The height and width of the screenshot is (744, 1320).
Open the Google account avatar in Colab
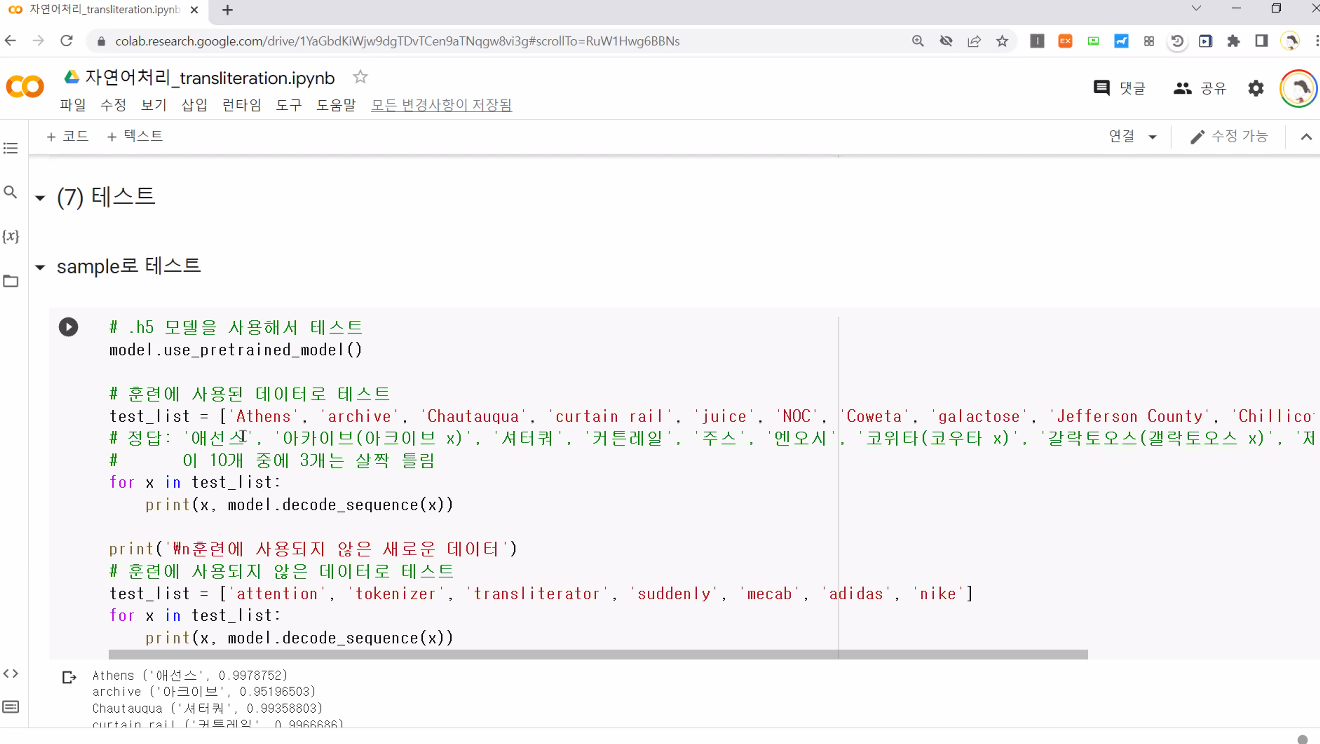1299,88
